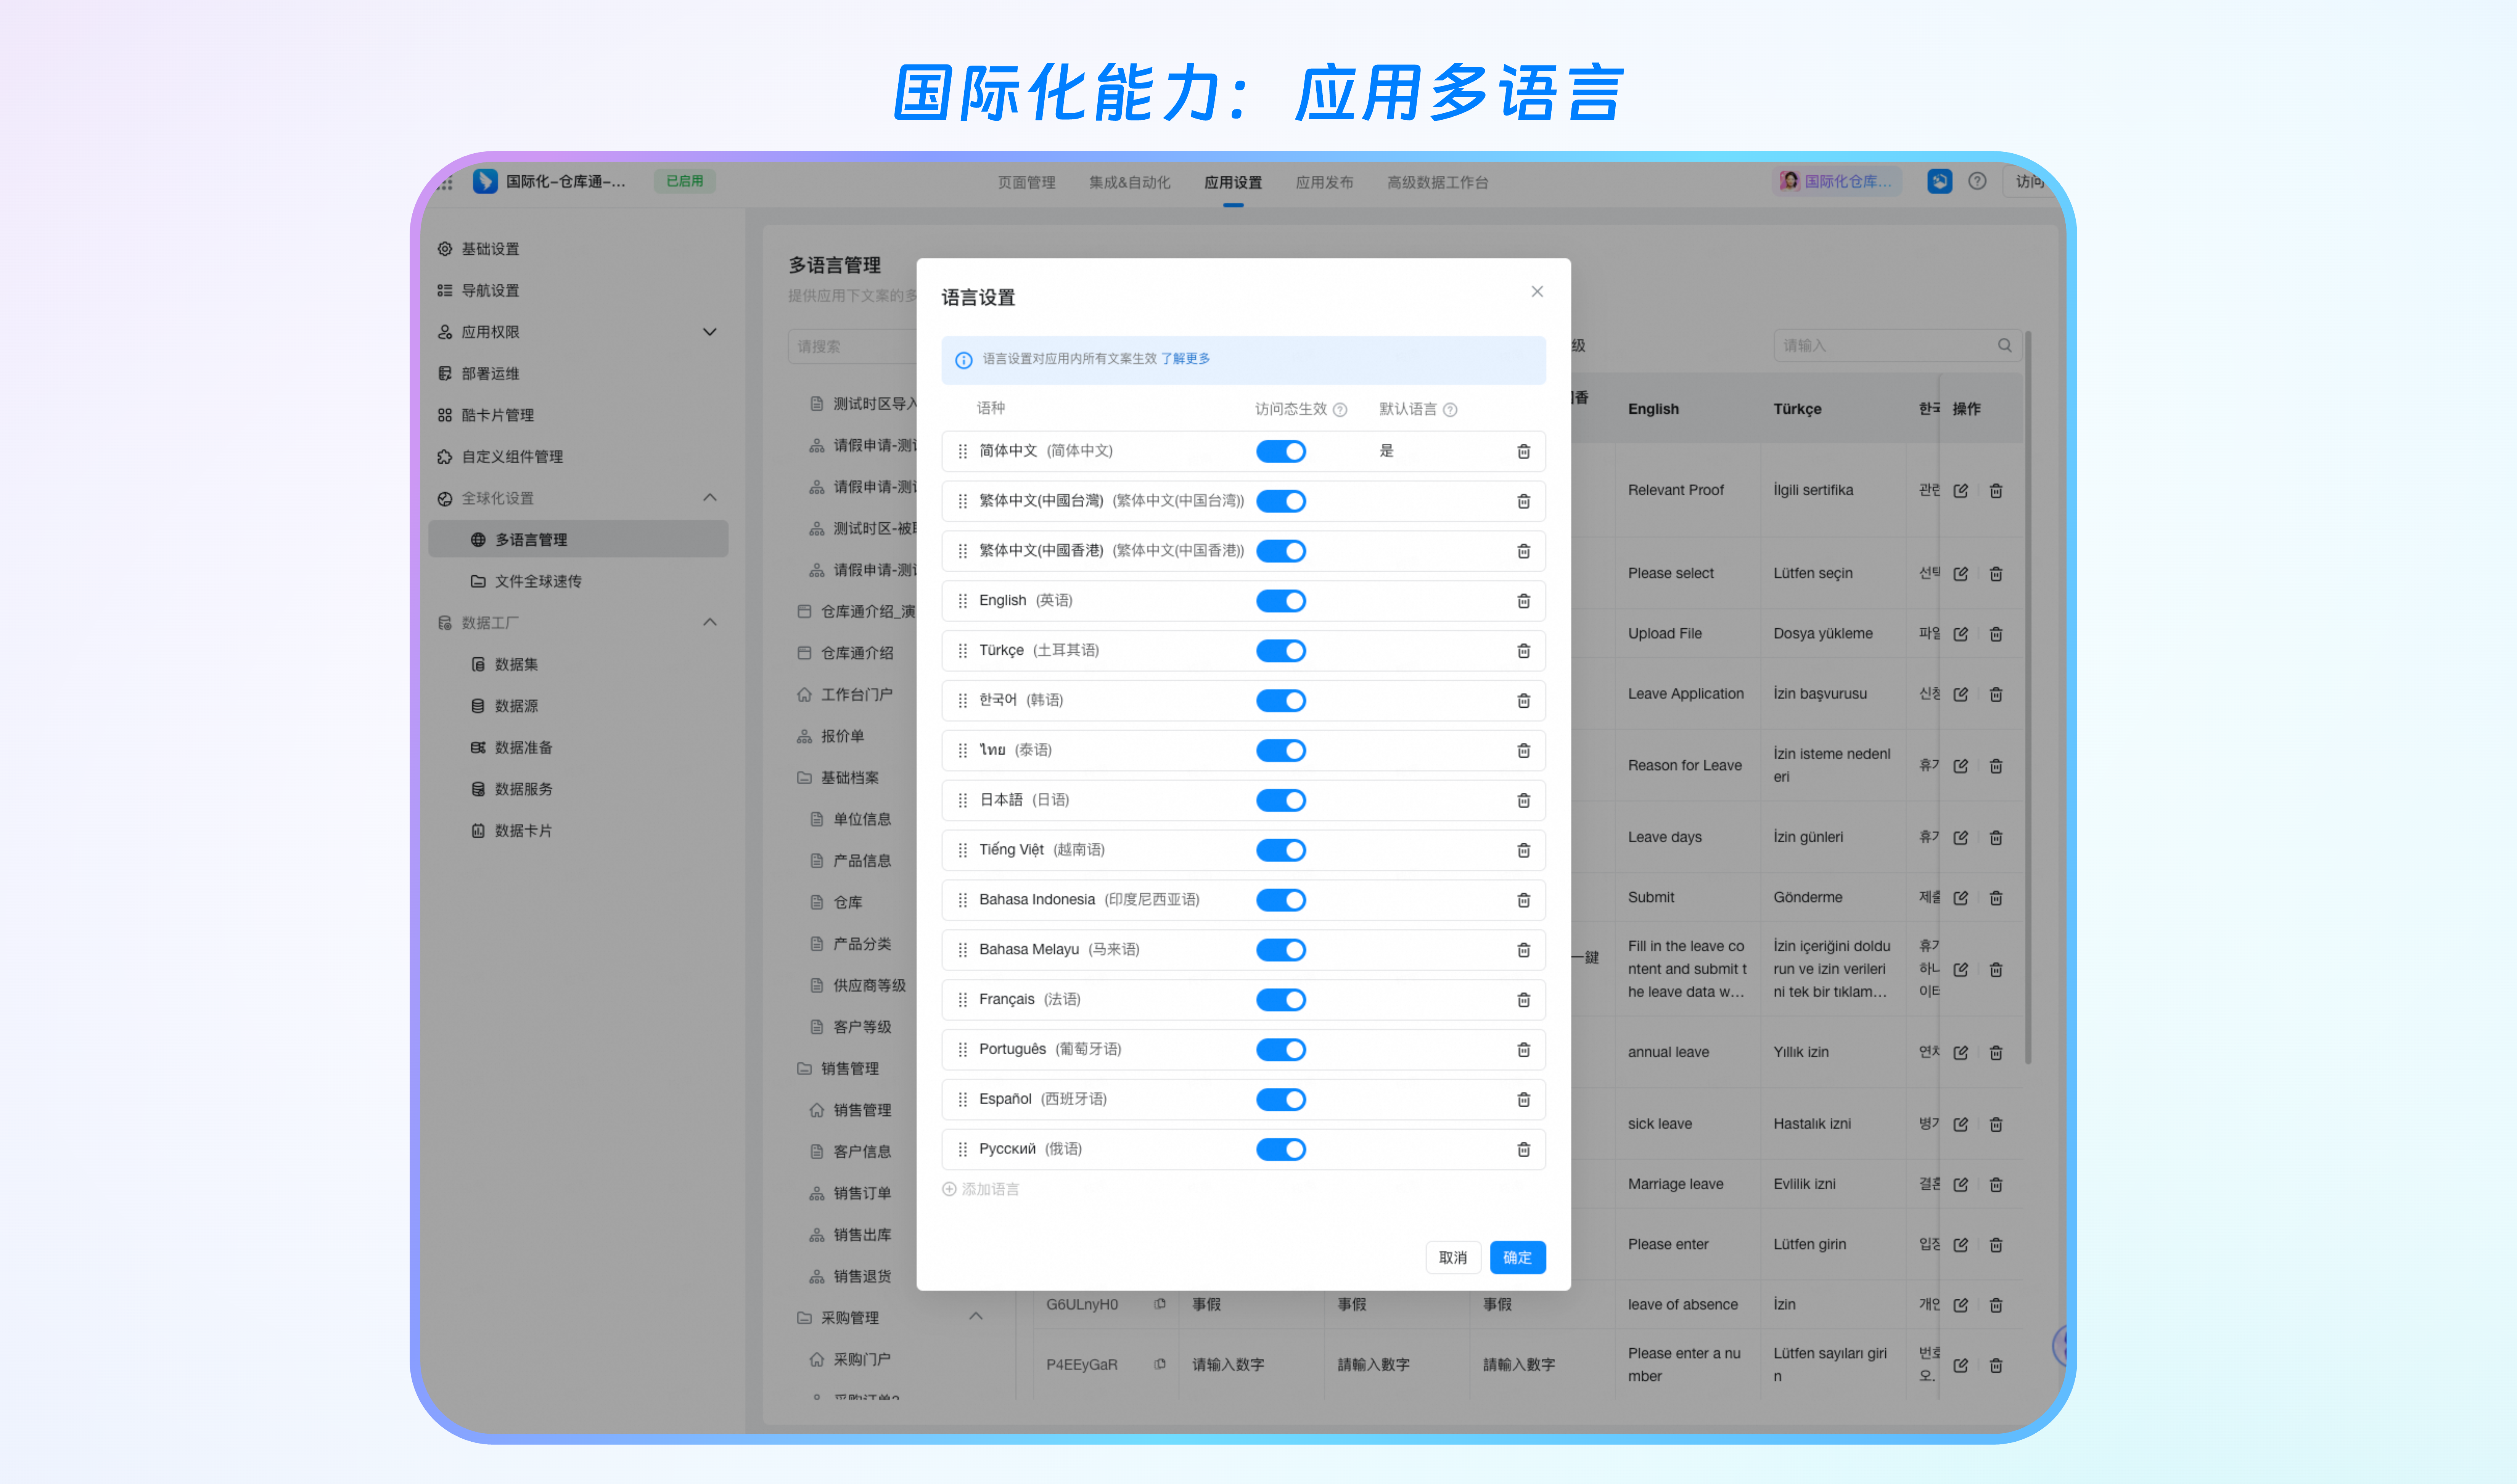The image size is (2517, 1484).
Task: Toggle 简体中文 access switch
Action: pyautogui.click(x=1281, y=451)
